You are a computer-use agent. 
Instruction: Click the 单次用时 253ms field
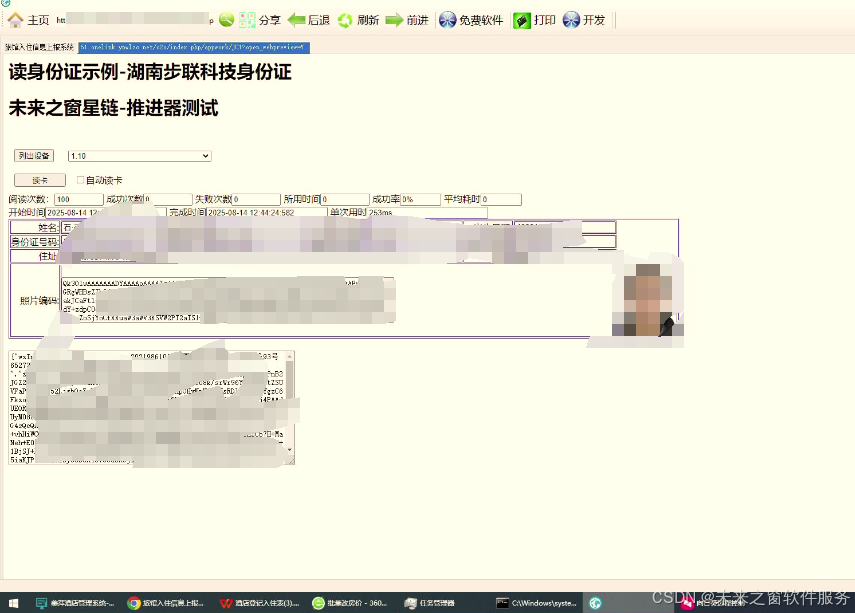pyautogui.click(x=426, y=212)
